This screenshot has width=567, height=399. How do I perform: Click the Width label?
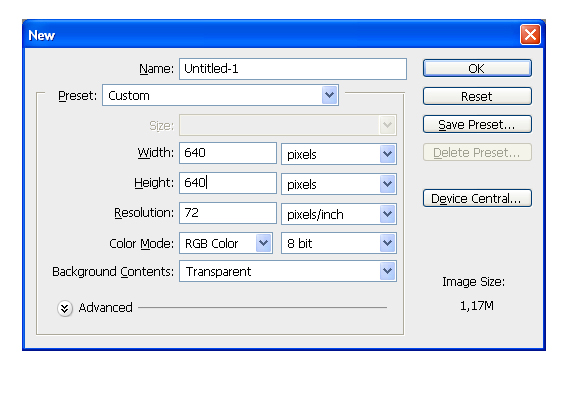pyautogui.click(x=155, y=153)
